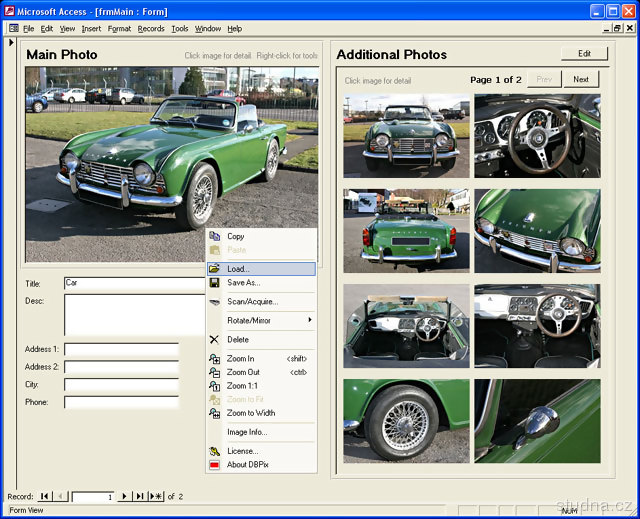
Task: Select the wire wheel close-up thumbnail
Action: tap(406, 420)
